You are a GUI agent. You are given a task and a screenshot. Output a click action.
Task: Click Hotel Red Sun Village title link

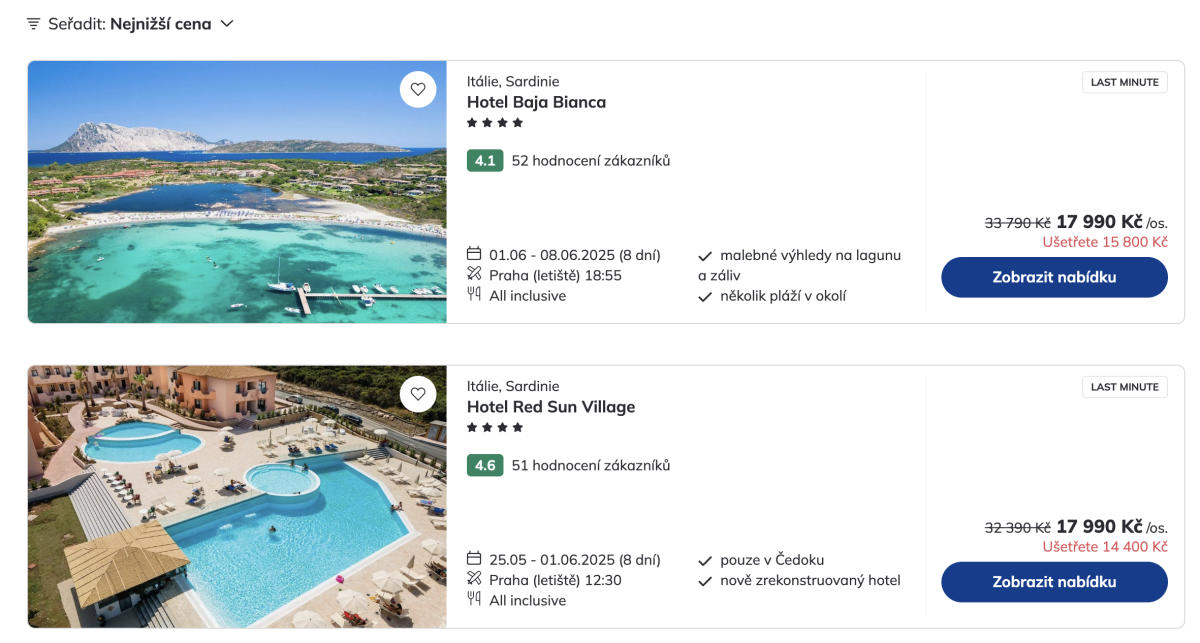551,407
